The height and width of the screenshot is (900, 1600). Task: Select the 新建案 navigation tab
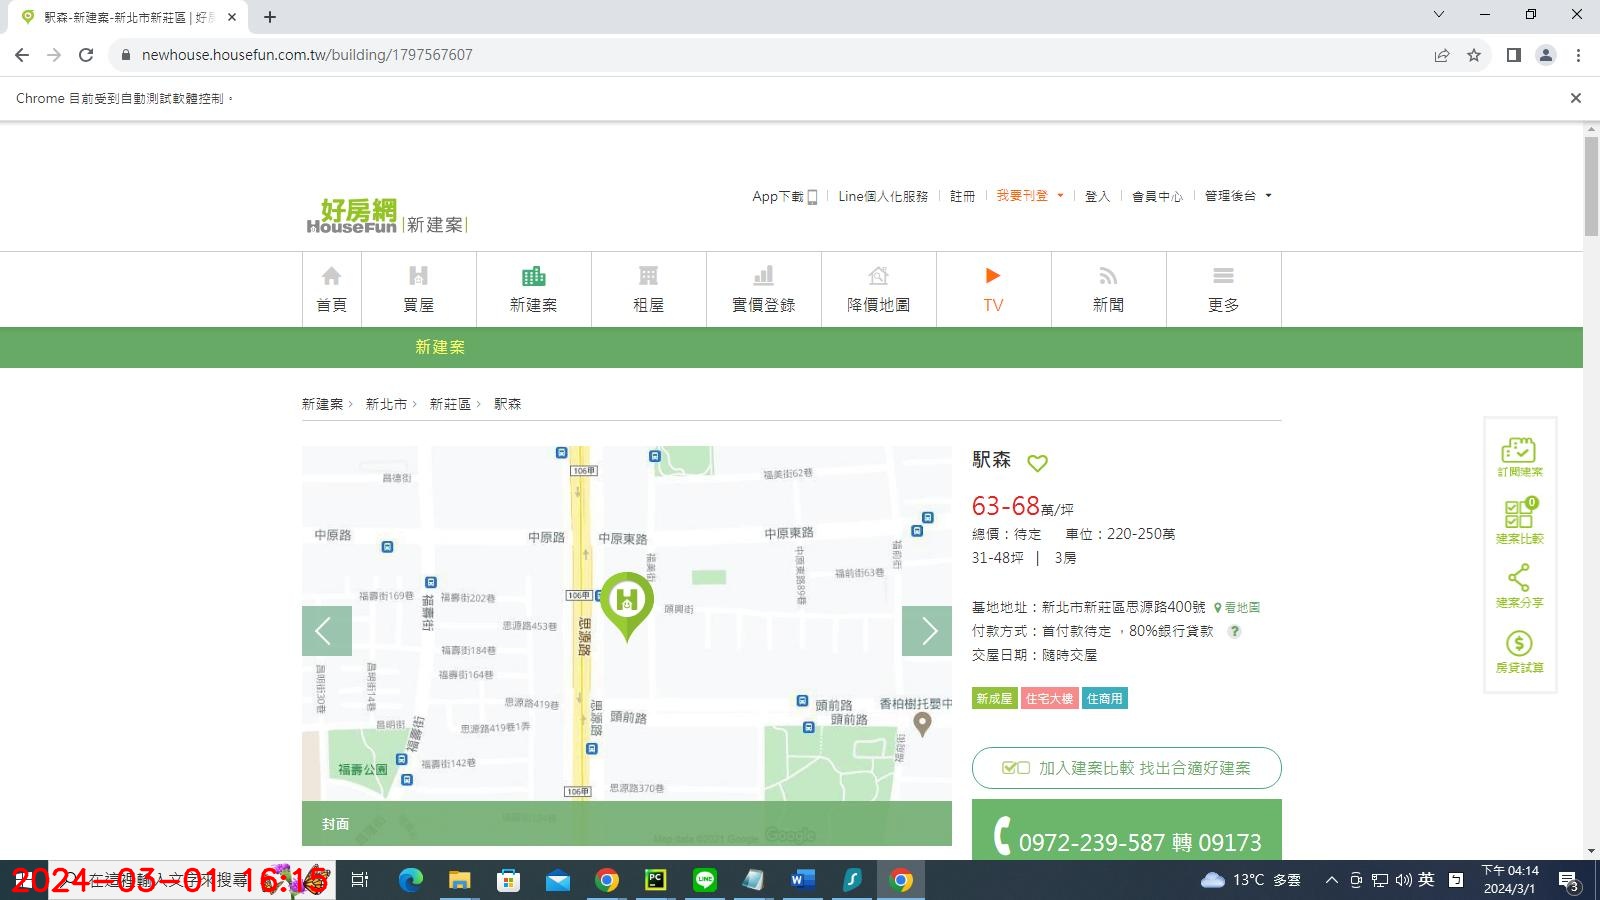pyautogui.click(x=534, y=289)
